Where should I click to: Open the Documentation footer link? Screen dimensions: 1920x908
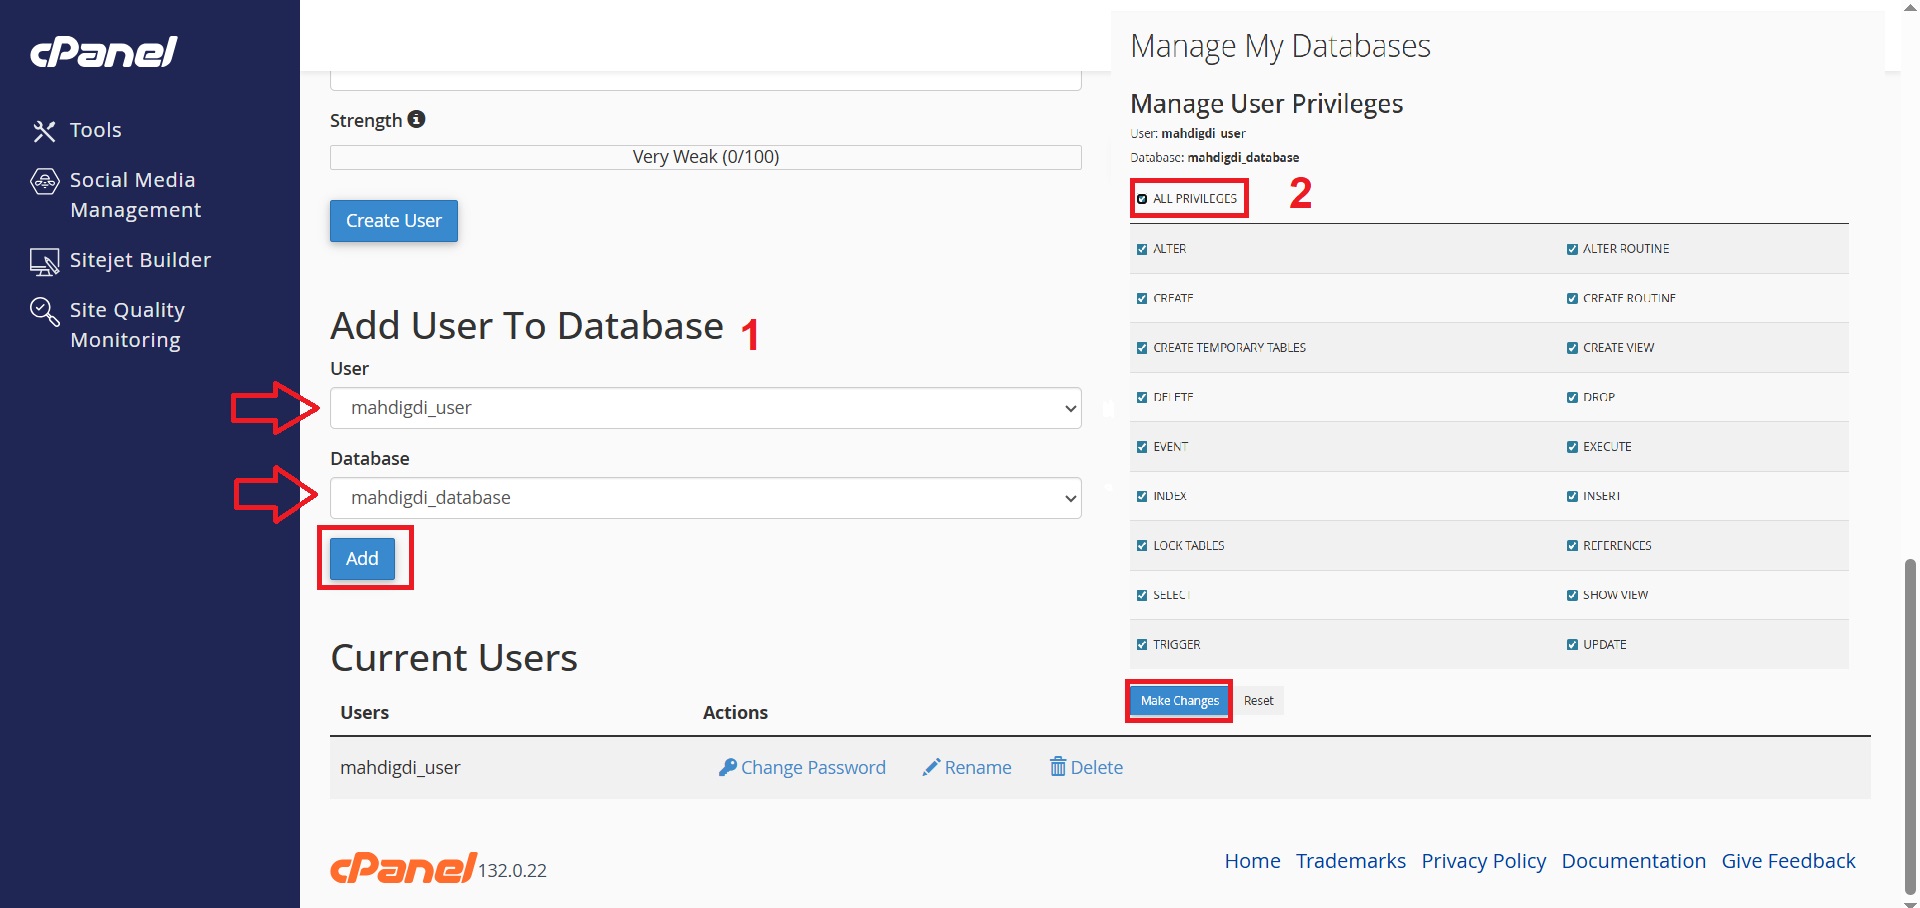point(1634,861)
